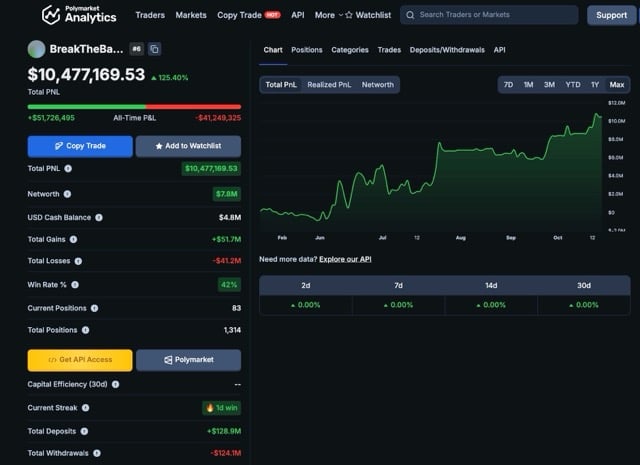Click Add to Watchlist button
Screen dimensions: 640x465
click(188, 146)
